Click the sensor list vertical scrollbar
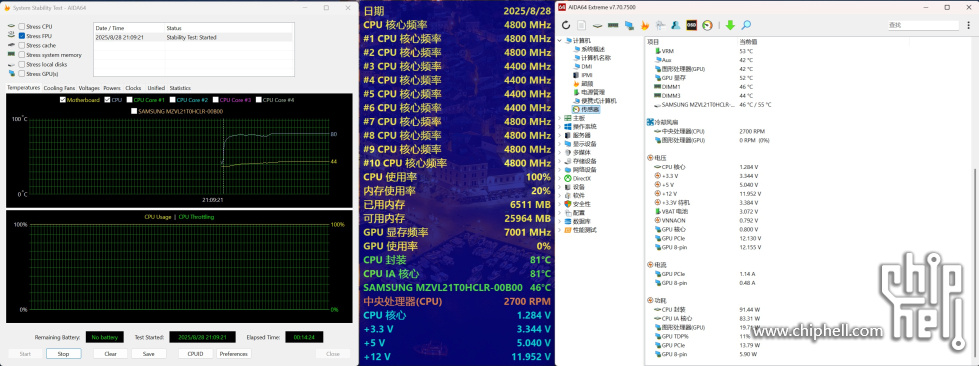Viewport: 979px width, 366px height. [975, 206]
